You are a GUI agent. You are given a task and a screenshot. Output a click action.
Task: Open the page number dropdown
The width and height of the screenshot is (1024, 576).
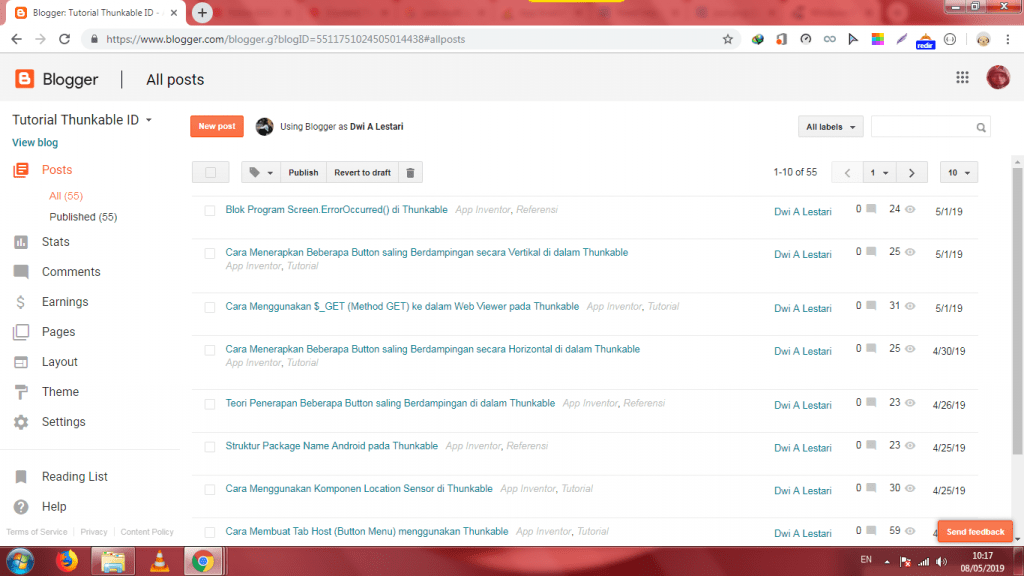pyautogui.click(x=879, y=172)
